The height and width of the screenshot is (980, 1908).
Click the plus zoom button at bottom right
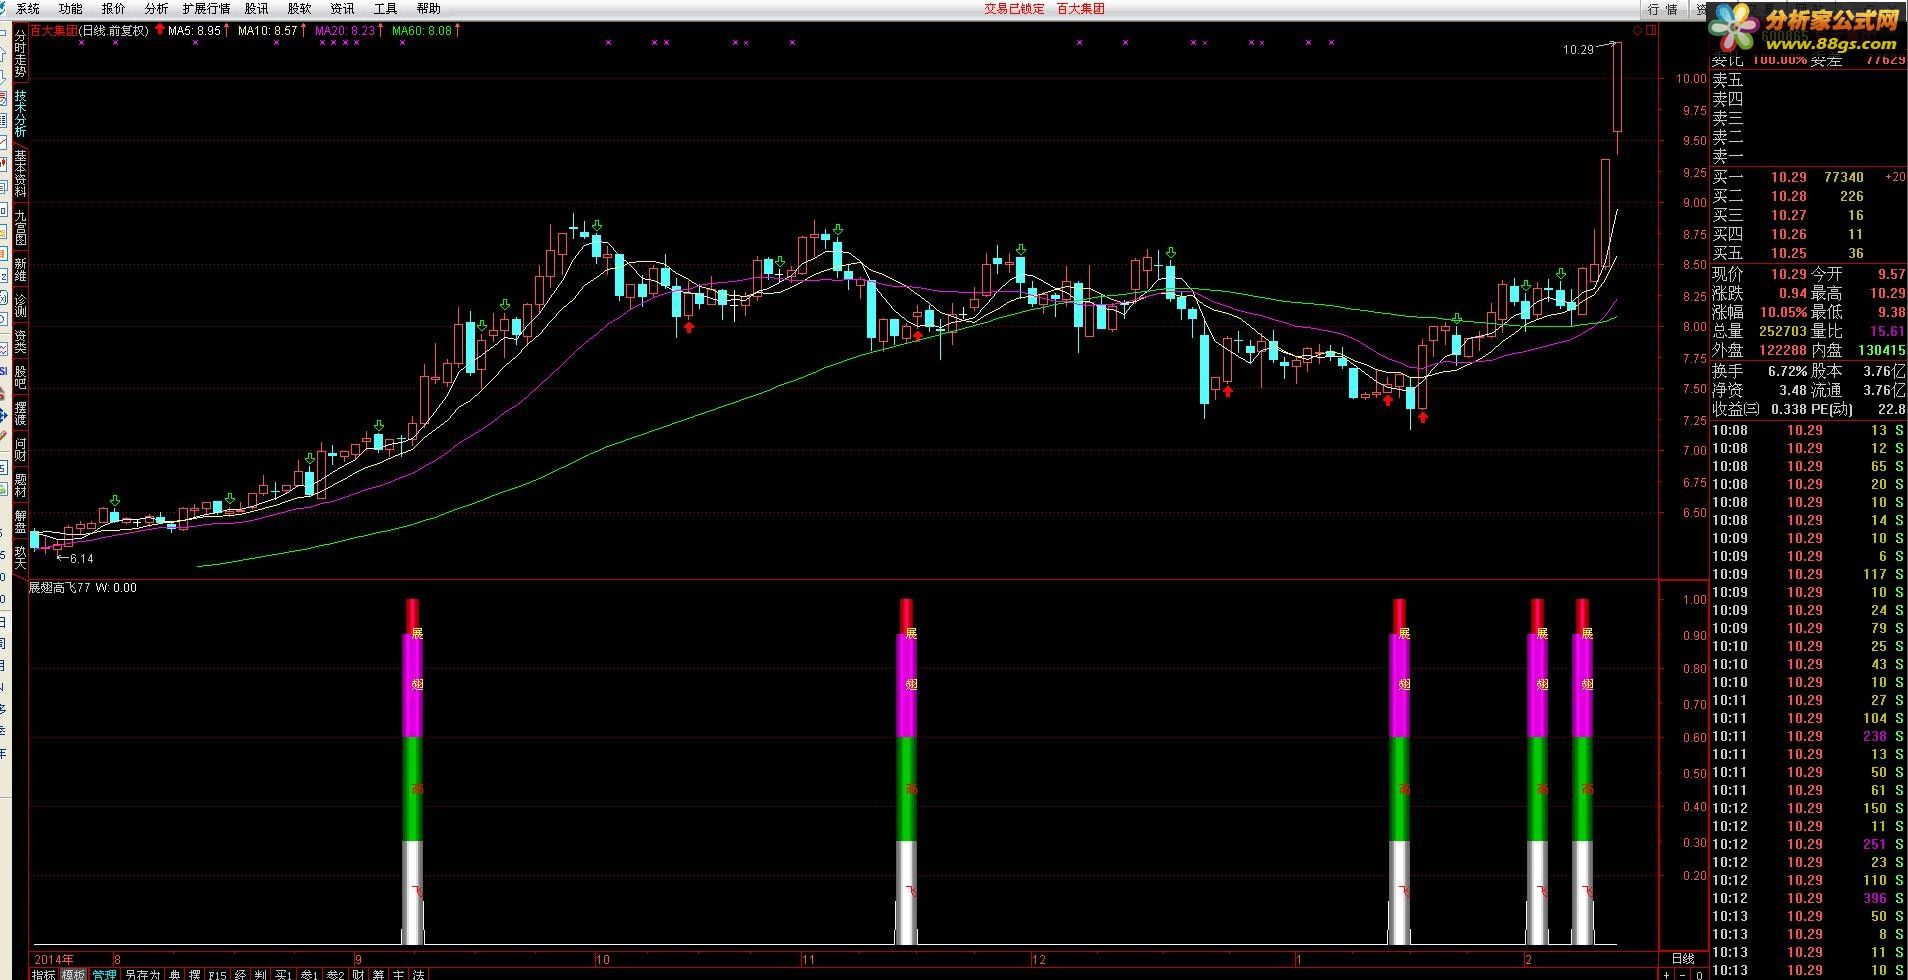1667,975
